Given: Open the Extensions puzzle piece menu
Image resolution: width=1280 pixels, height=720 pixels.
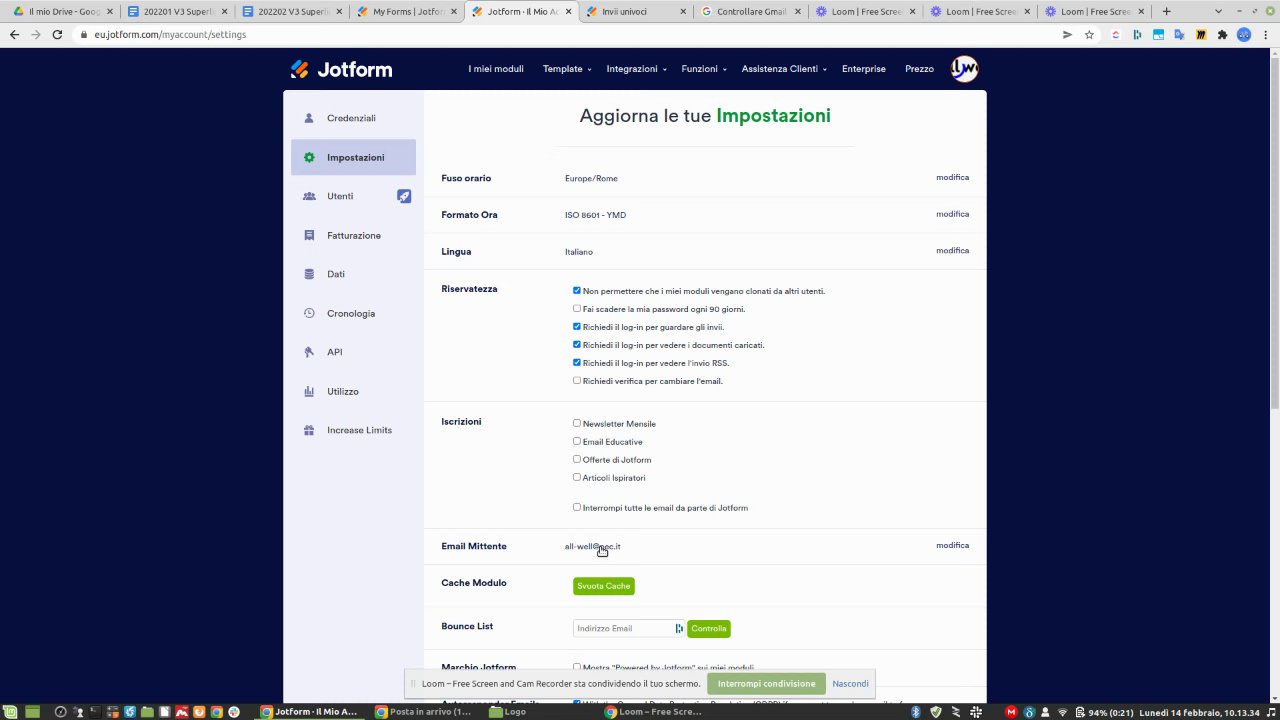Looking at the screenshot, I should click(1222, 34).
